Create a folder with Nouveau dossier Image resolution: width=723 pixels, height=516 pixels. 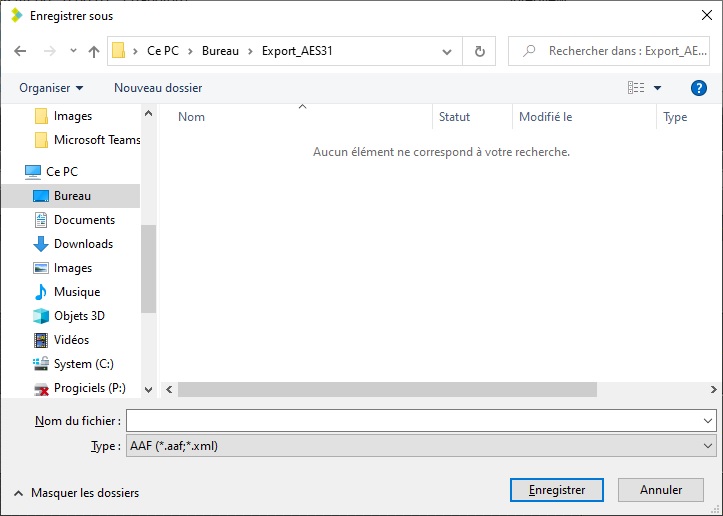tap(158, 88)
